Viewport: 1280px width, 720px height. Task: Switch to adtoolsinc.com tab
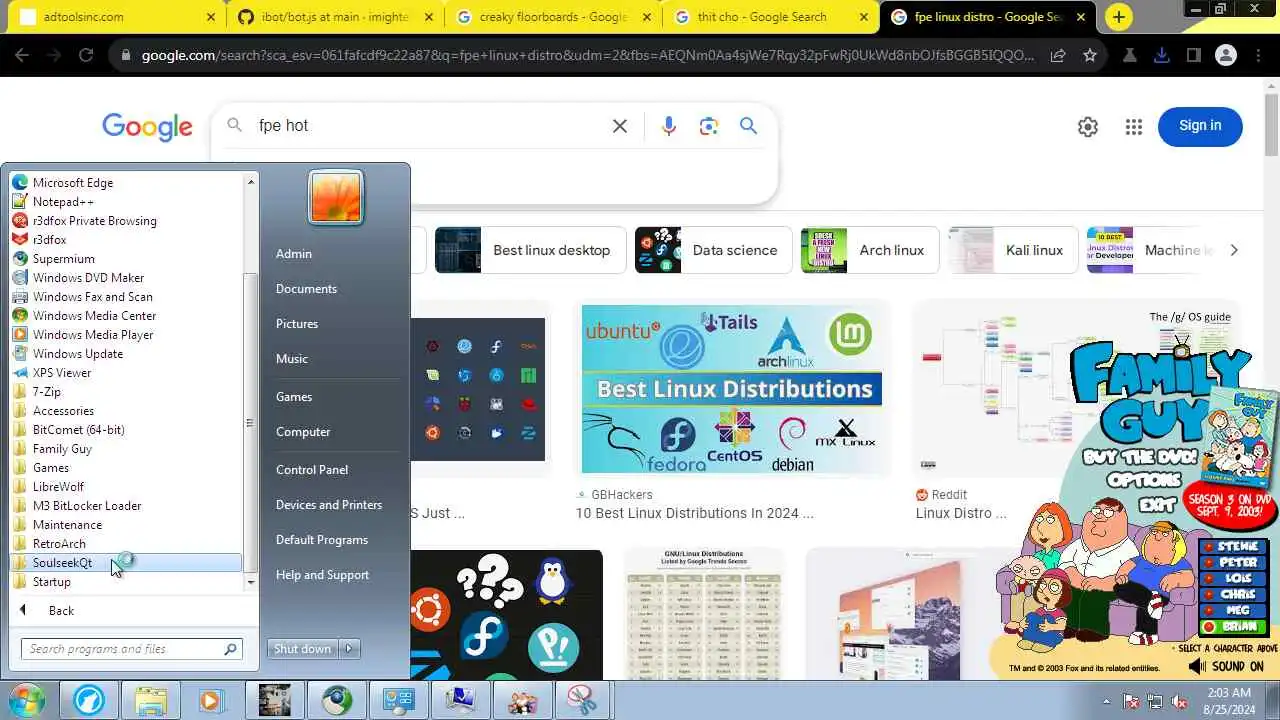(x=118, y=17)
